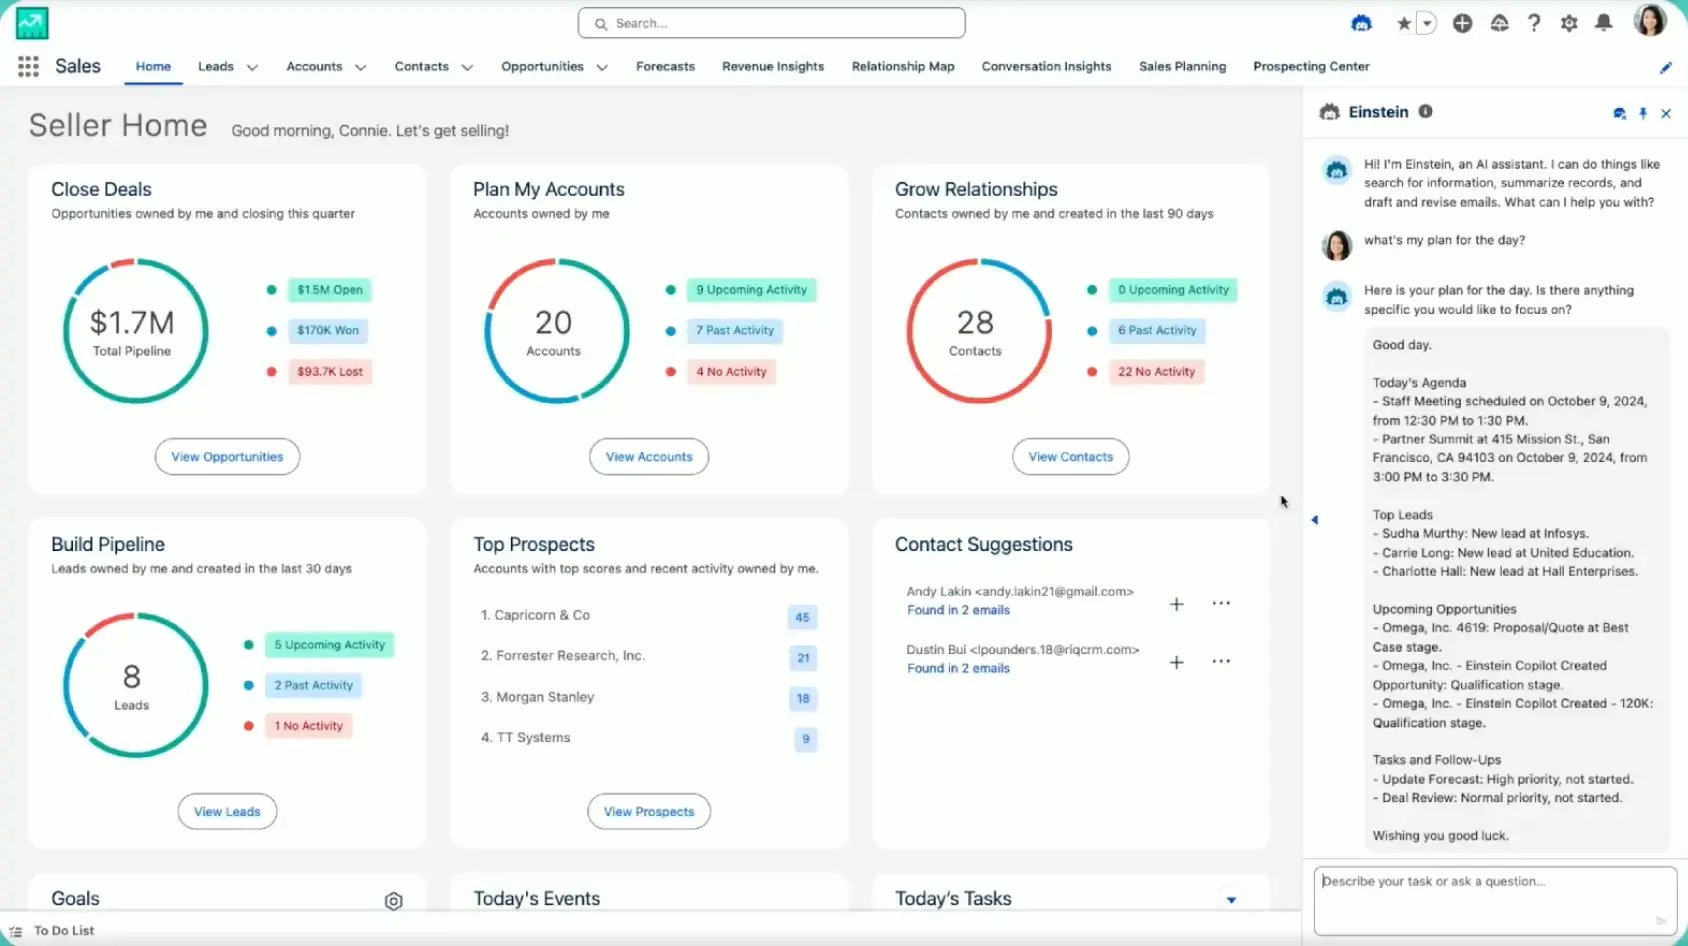Click the $1.7M Total Pipeline donut chart
This screenshot has height=946, width=1688.
pyautogui.click(x=135, y=331)
